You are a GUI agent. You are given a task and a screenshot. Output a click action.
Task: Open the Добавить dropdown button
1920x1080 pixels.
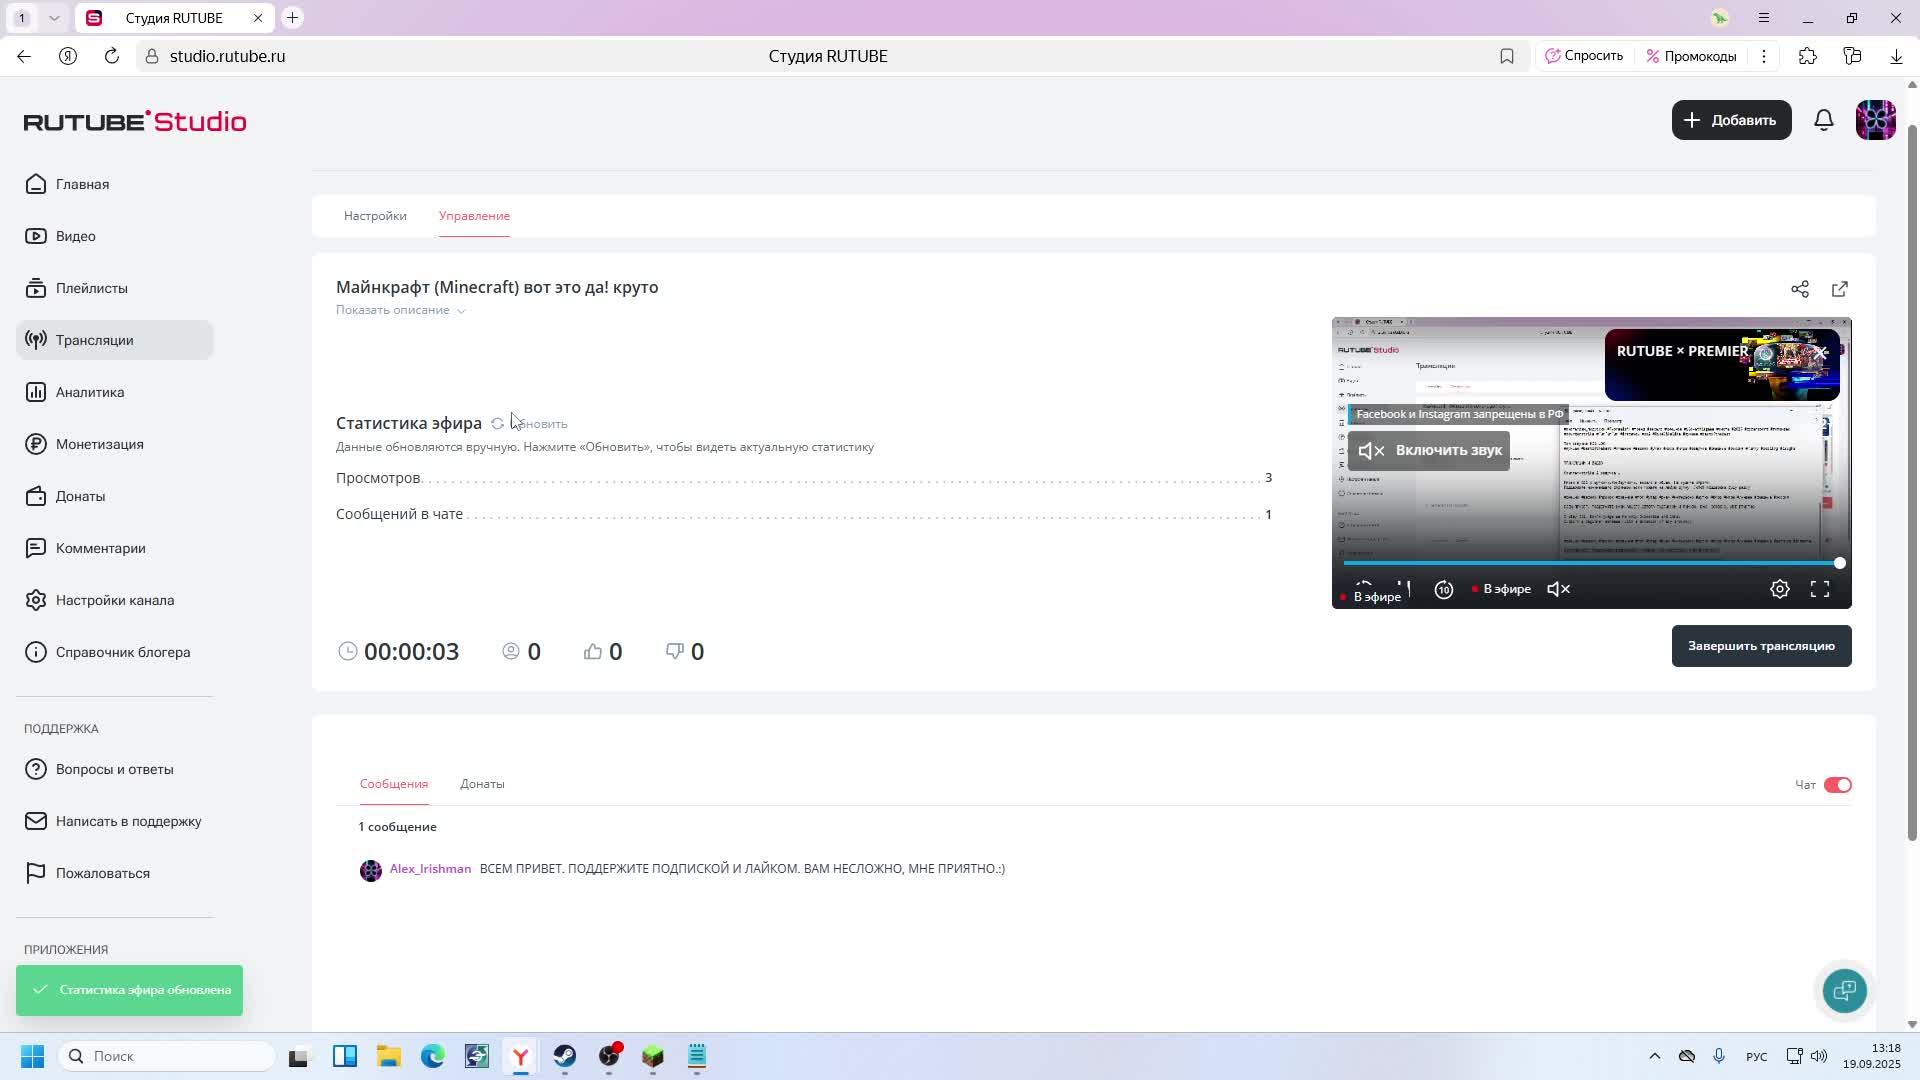coord(1731,120)
